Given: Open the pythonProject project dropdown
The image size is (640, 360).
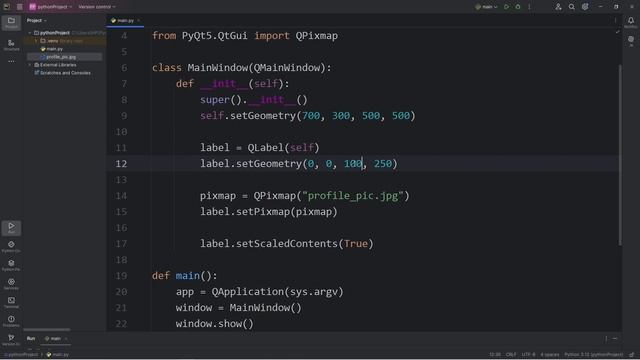Looking at the screenshot, I should click(51, 7).
